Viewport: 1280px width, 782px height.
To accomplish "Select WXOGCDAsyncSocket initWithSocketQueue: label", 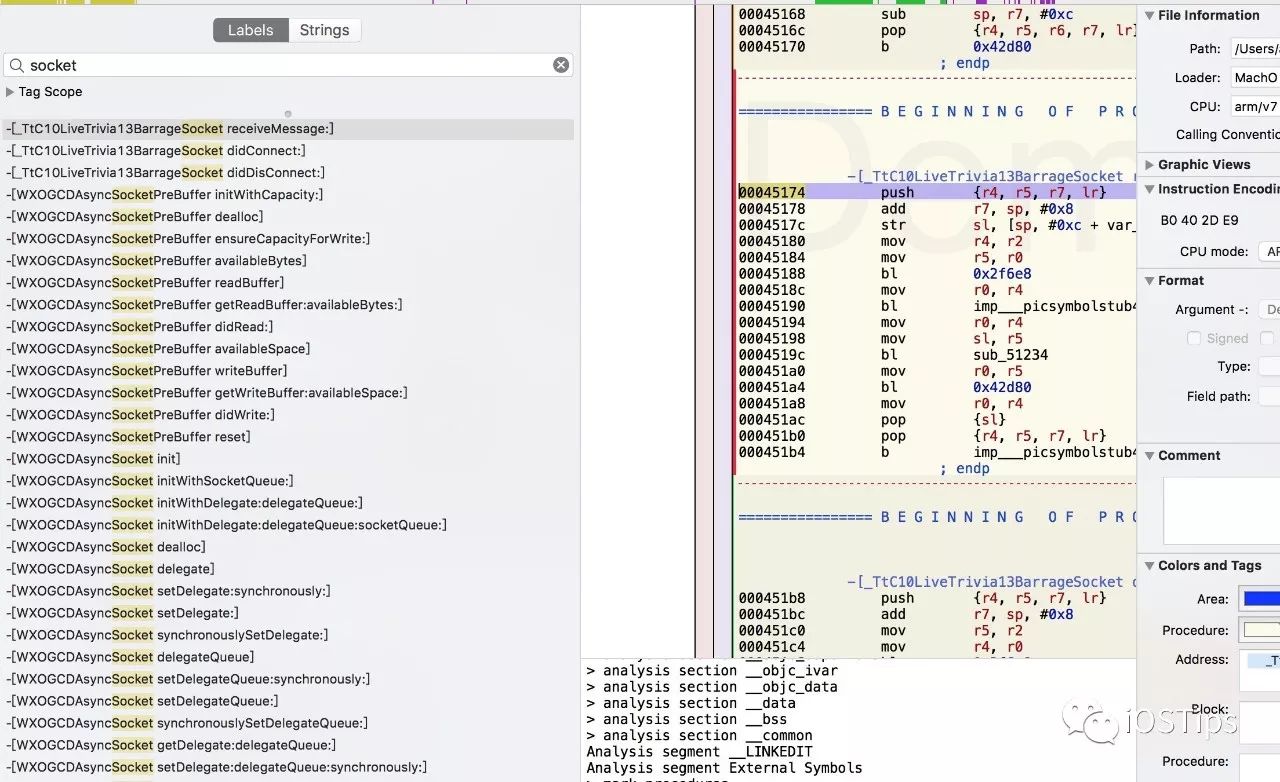I will 288,481.
